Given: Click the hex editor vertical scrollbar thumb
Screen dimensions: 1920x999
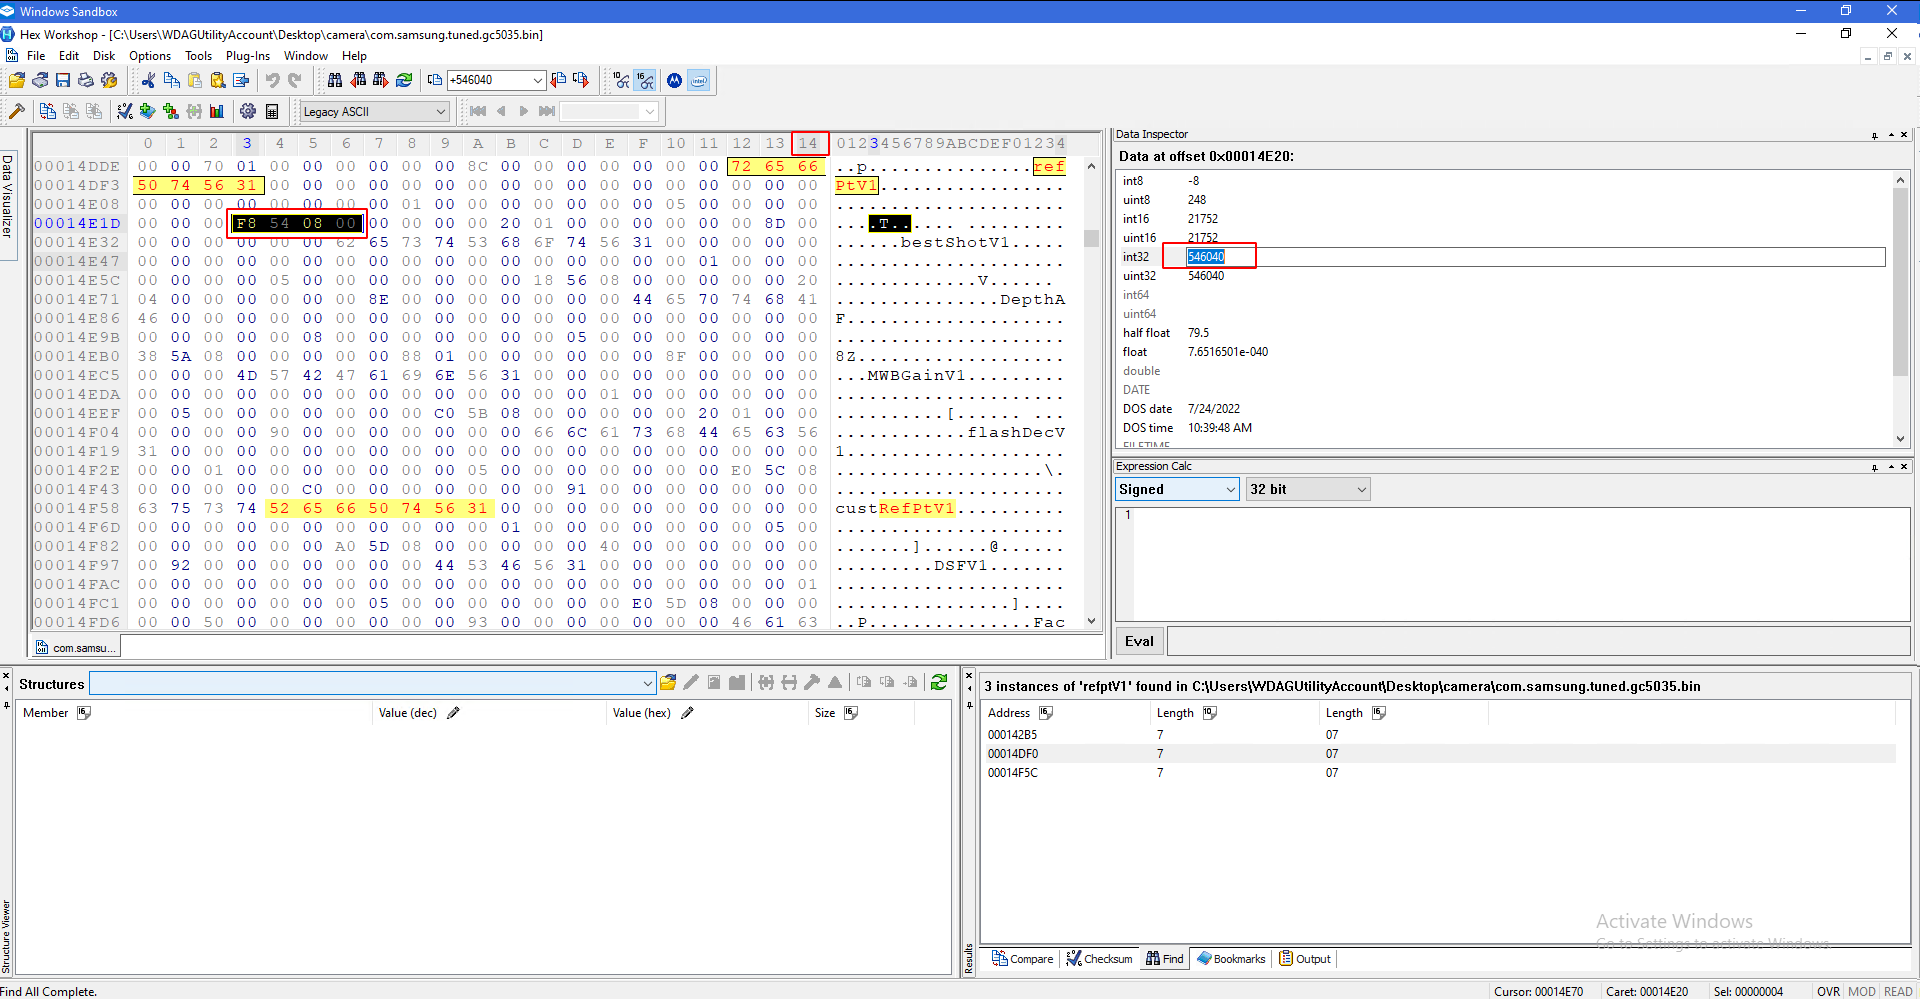Looking at the screenshot, I should pyautogui.click(x=1091, y=239).
